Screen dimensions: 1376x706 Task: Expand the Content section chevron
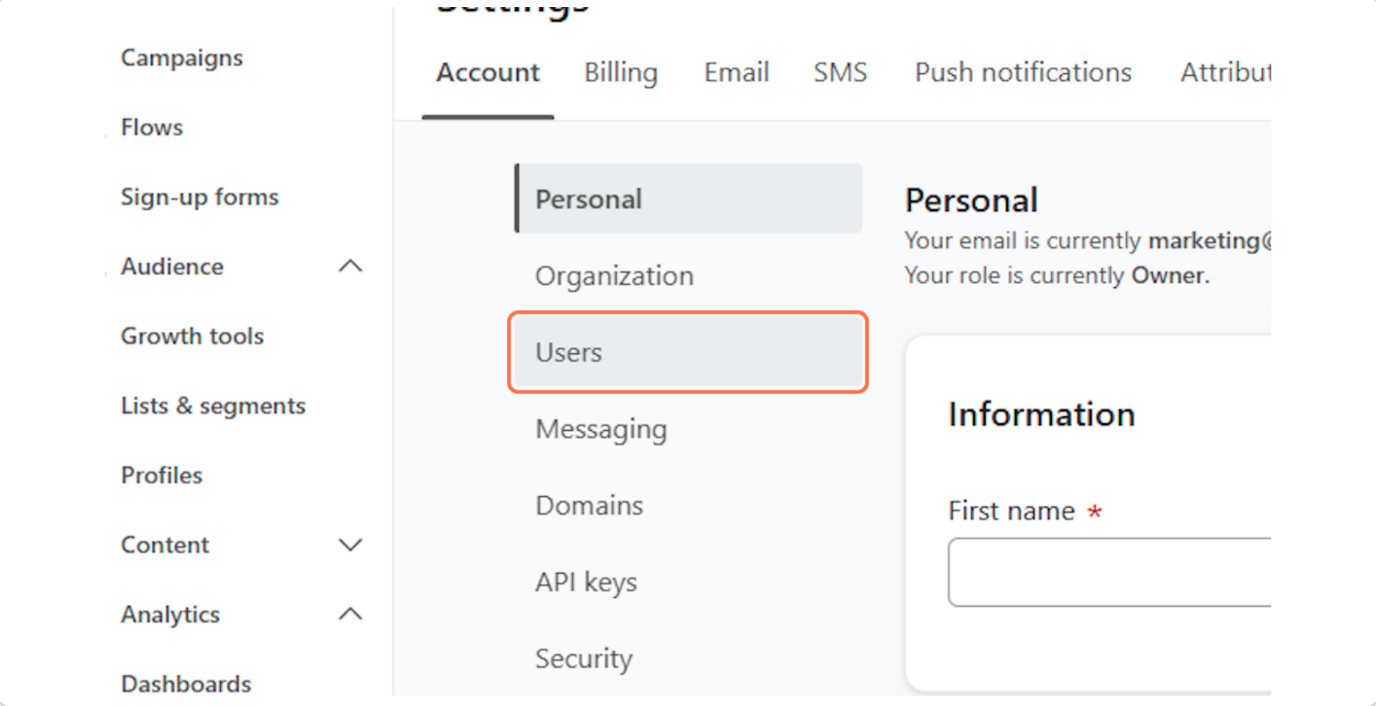(350, 545)
